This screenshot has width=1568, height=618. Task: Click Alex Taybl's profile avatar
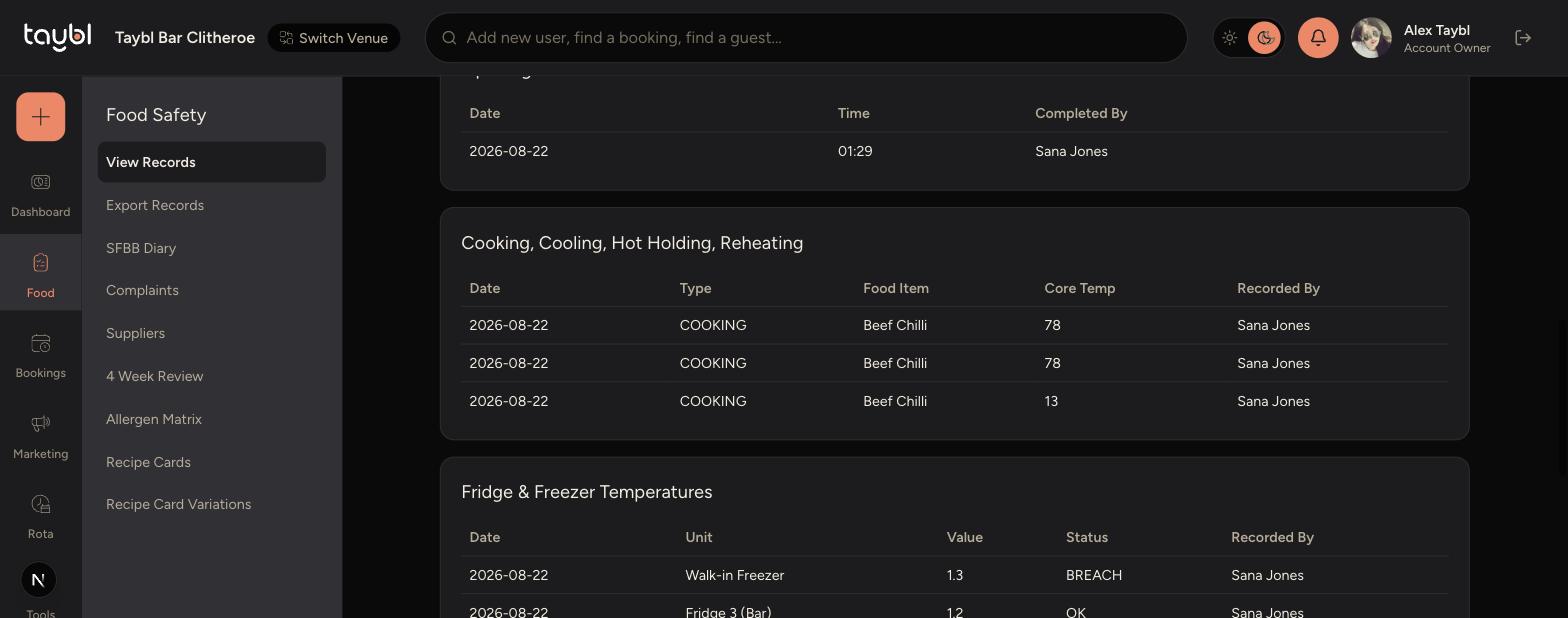click(1371, 38)
